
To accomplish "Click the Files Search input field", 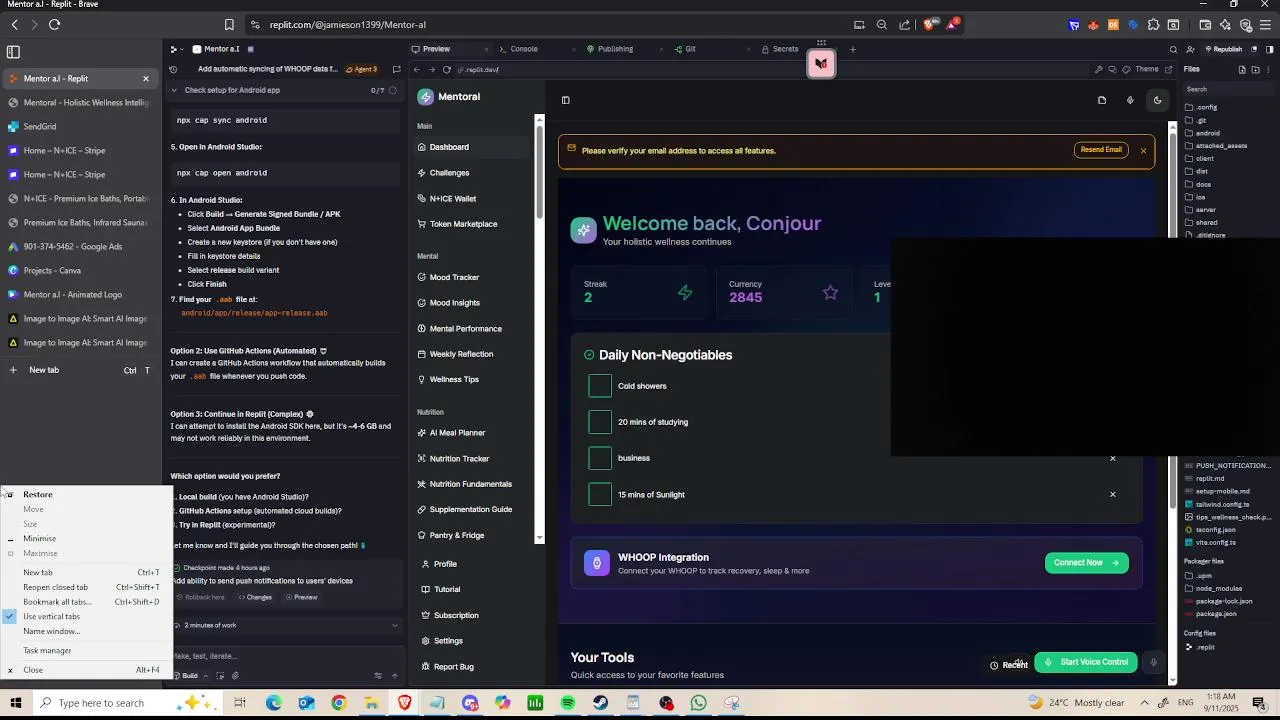I will pos(1229,89).
